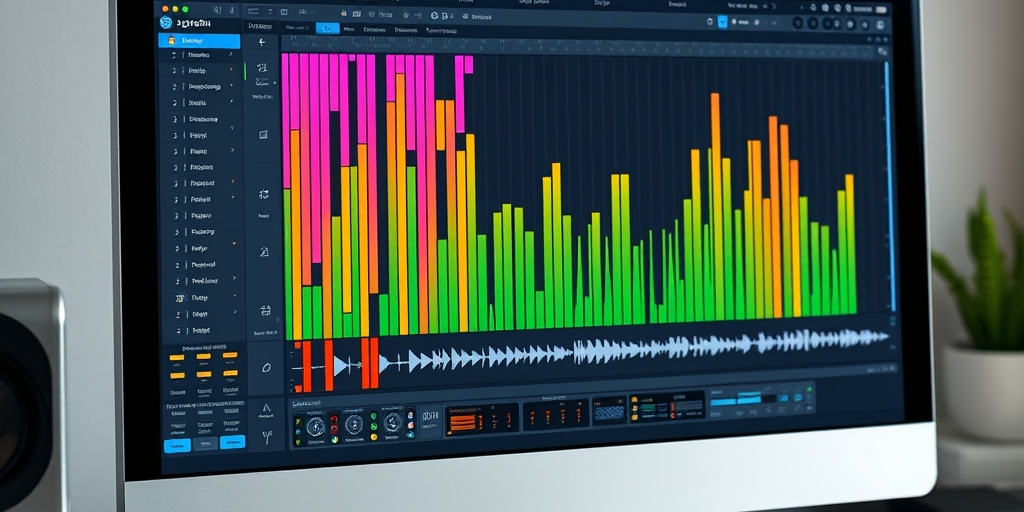Activate the bottom-right orange pad

[x=230, y=374]
